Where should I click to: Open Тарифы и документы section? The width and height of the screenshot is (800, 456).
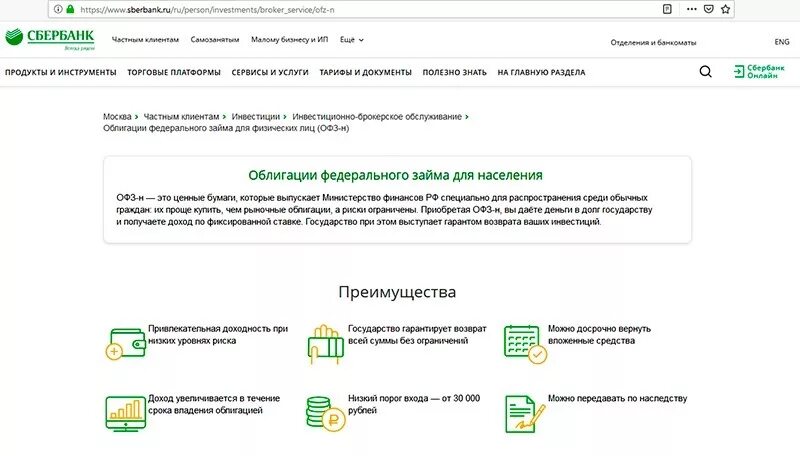(365, 72)
